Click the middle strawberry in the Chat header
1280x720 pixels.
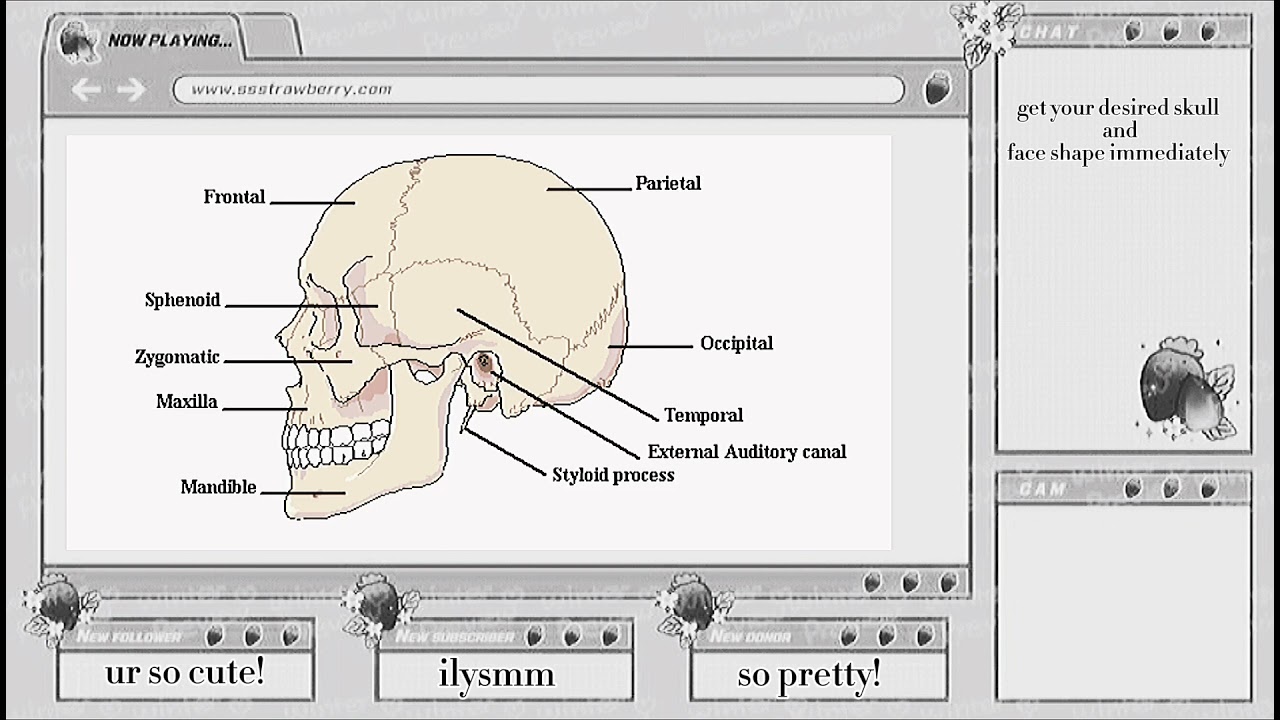1173,32
